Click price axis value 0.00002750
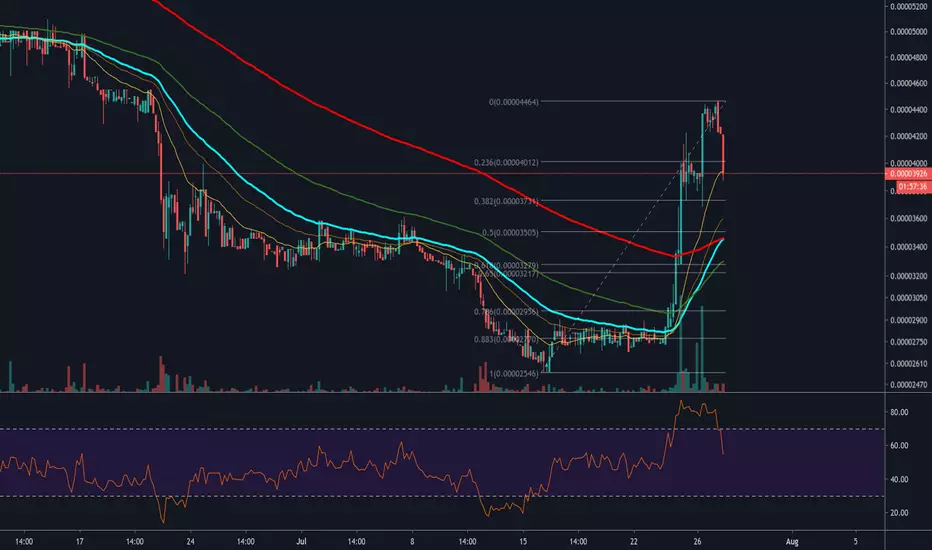 908,342
